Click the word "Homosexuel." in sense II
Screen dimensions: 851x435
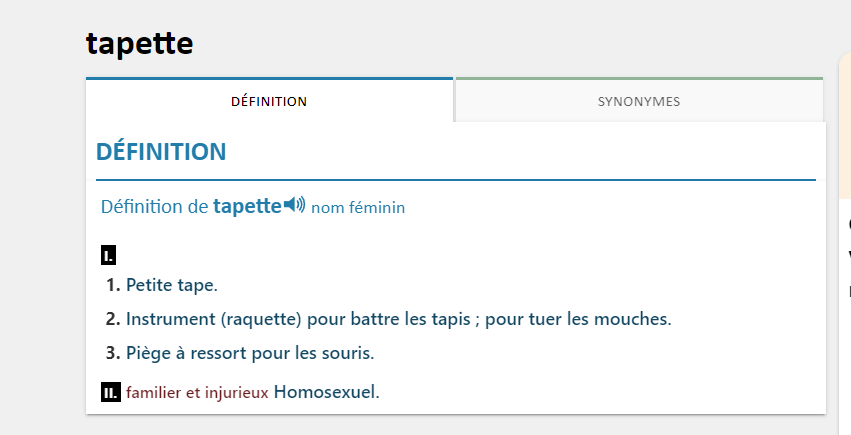327,392
